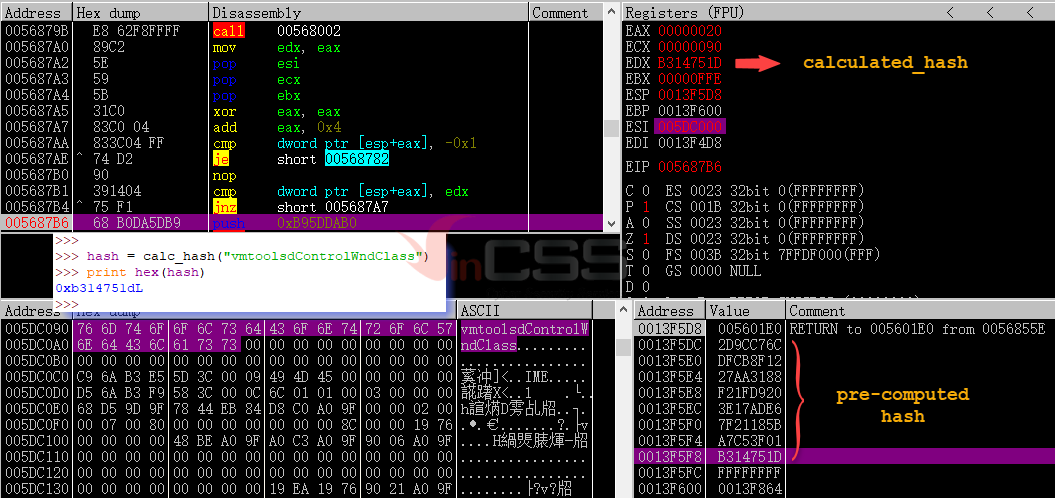
Task: Click the EDI register value 0013F4D8
Action: [x=690, y=143]
